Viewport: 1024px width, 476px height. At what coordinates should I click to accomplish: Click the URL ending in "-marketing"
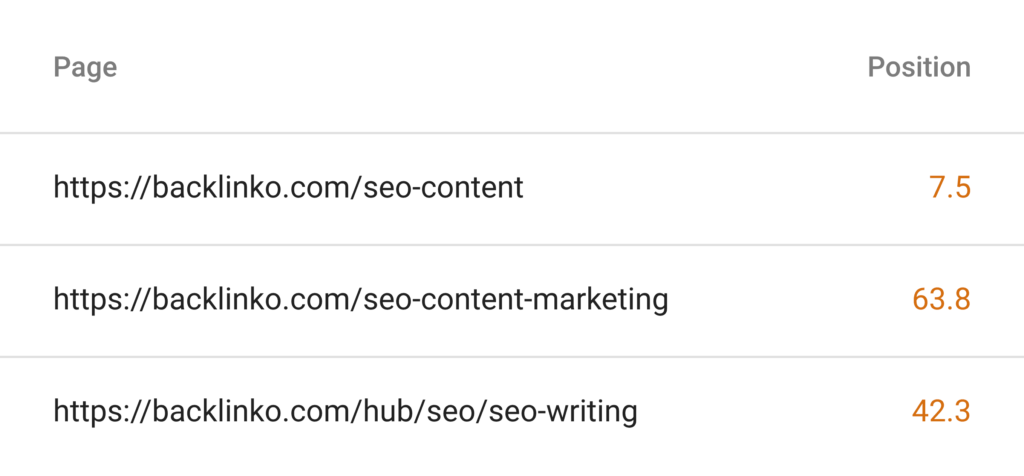360,299
